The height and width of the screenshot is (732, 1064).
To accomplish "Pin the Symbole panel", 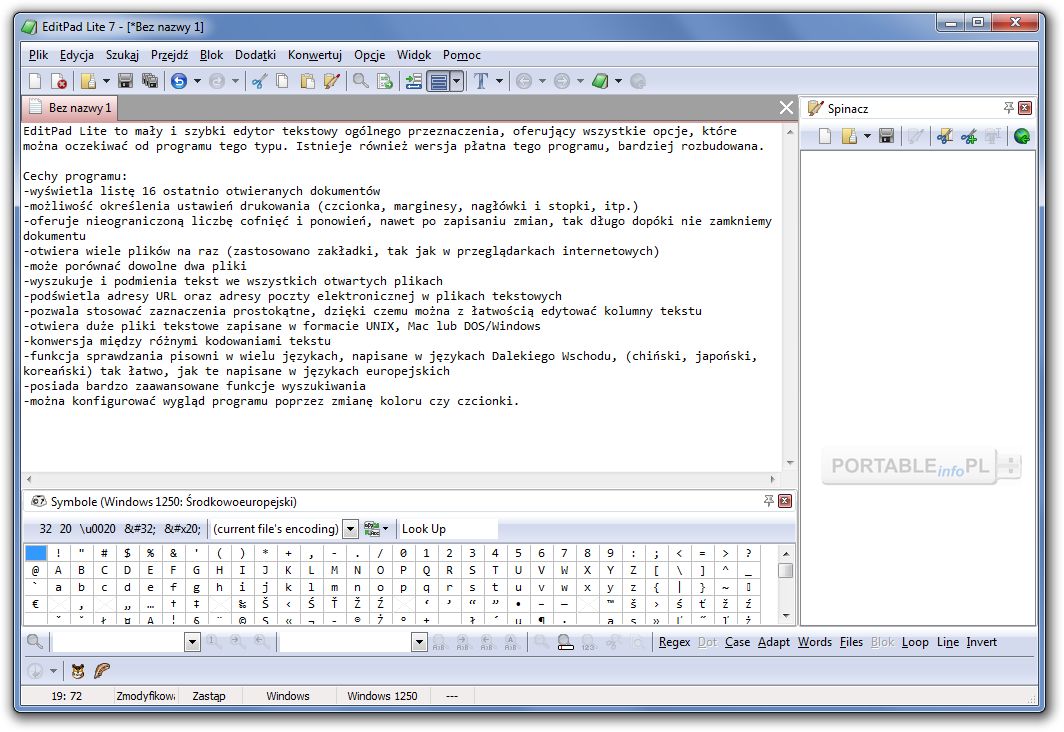I will [768, 501].
